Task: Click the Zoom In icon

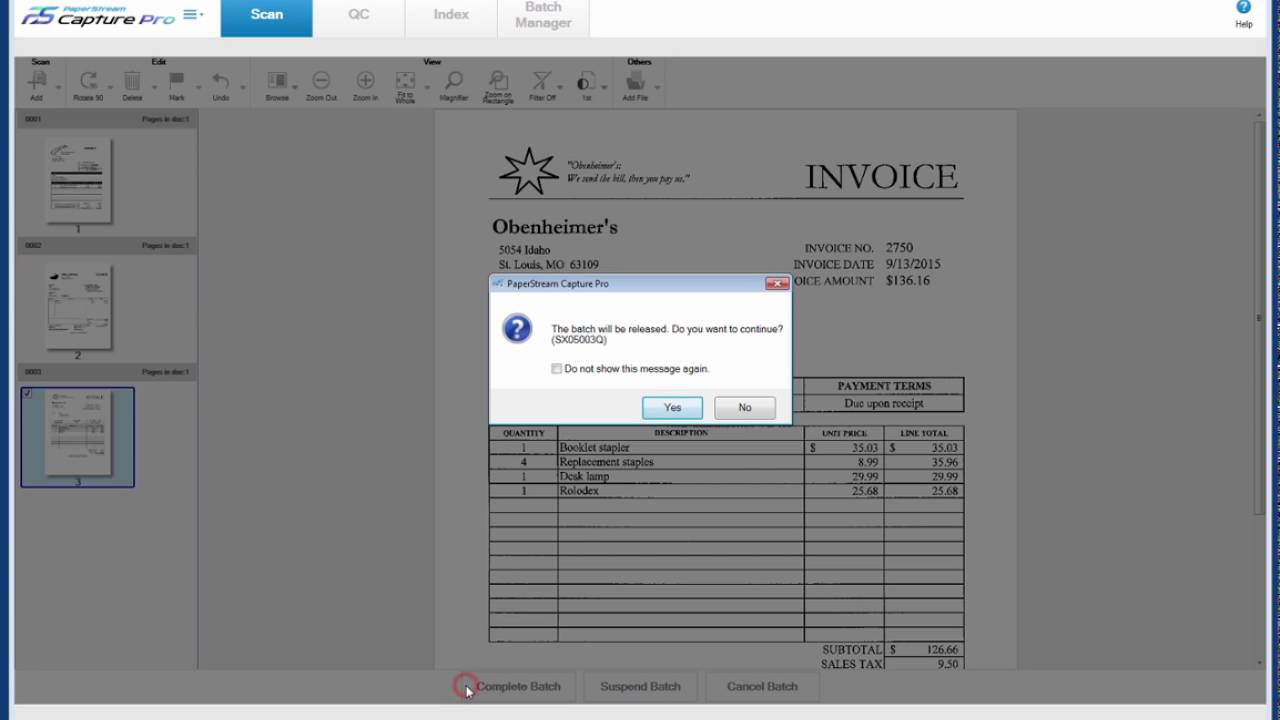Action: tap(365, 81)
